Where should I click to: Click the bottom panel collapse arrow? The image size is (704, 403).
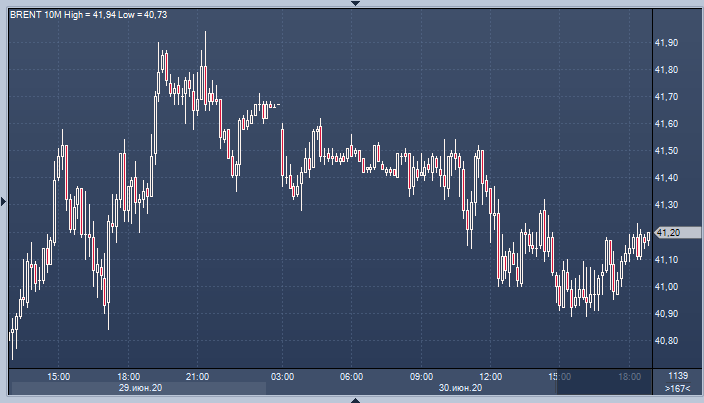click(x=353, y=399)
